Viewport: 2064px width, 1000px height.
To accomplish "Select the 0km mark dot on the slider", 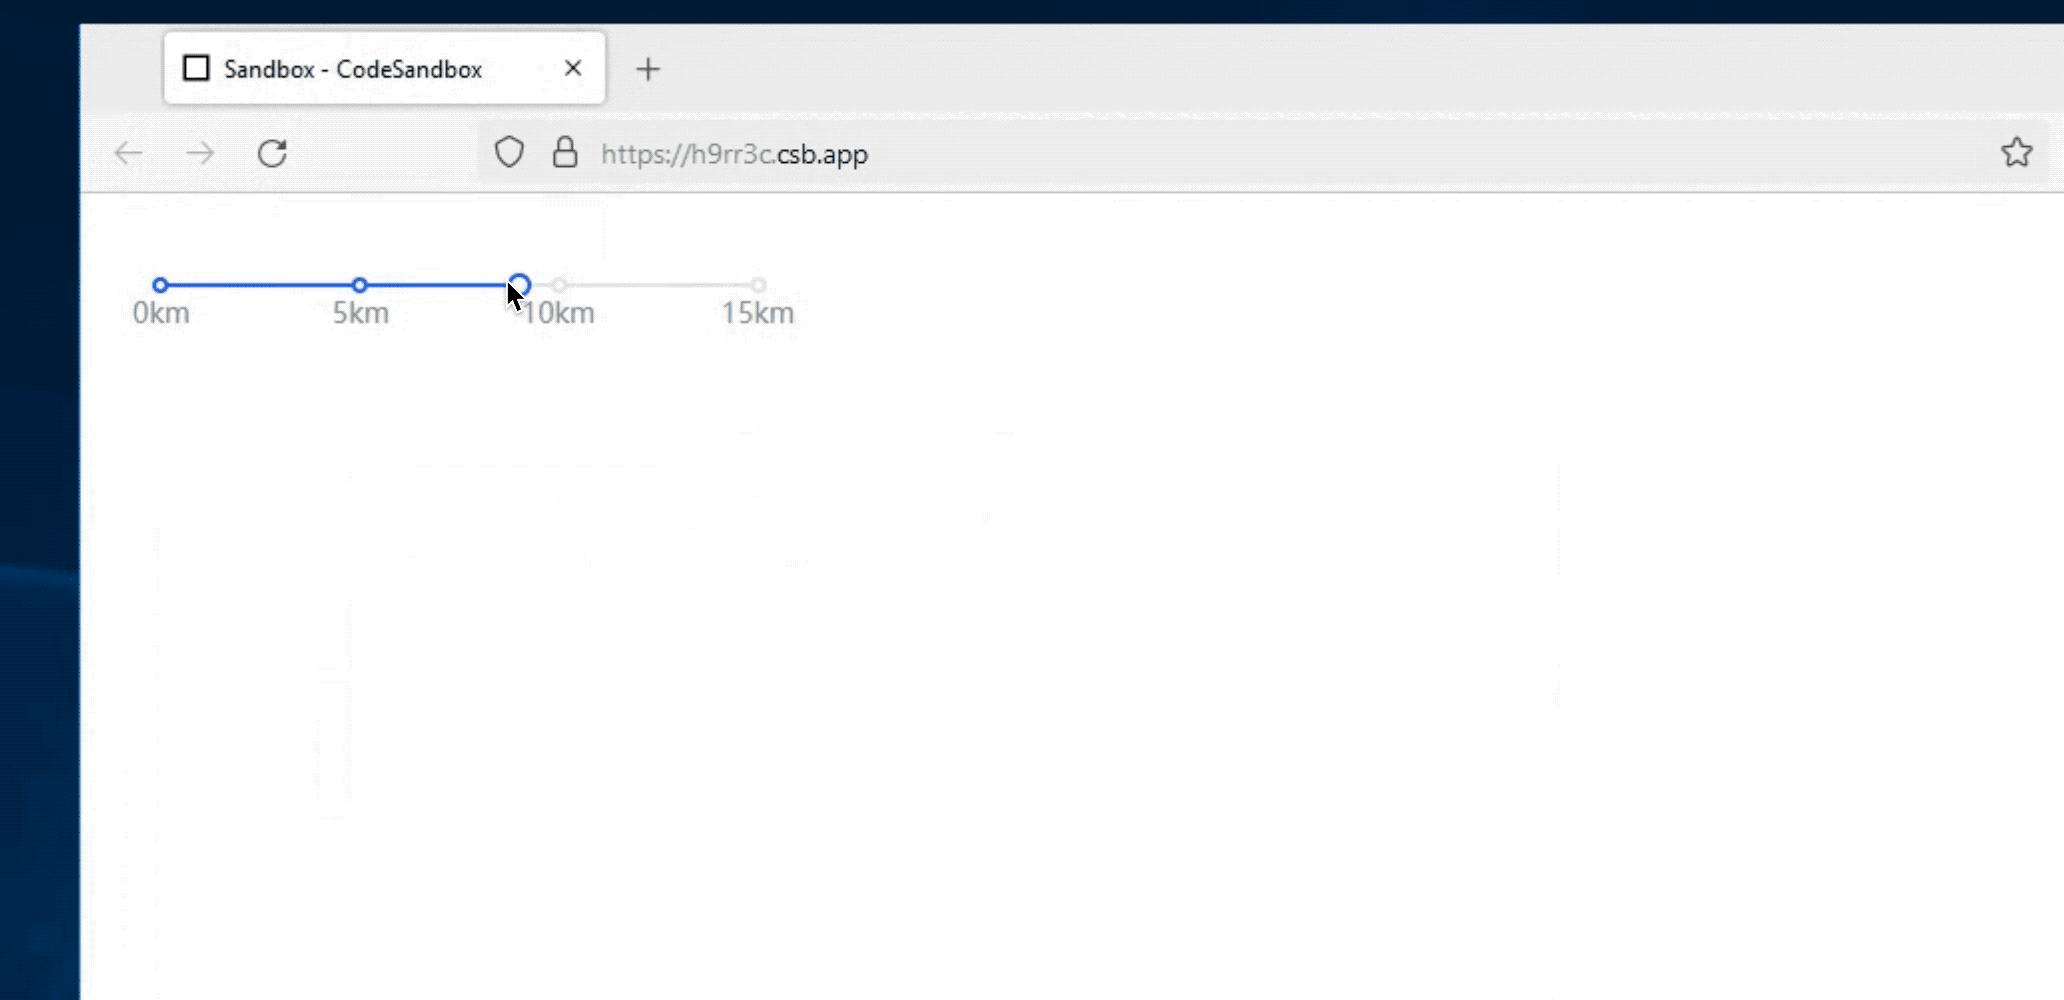I will coord(158,285).
